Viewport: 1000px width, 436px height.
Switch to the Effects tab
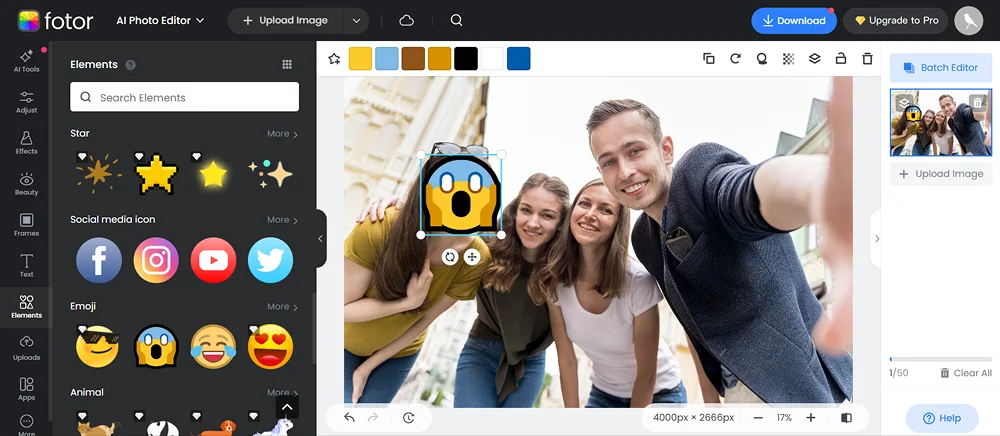click(x=27, y=142)
